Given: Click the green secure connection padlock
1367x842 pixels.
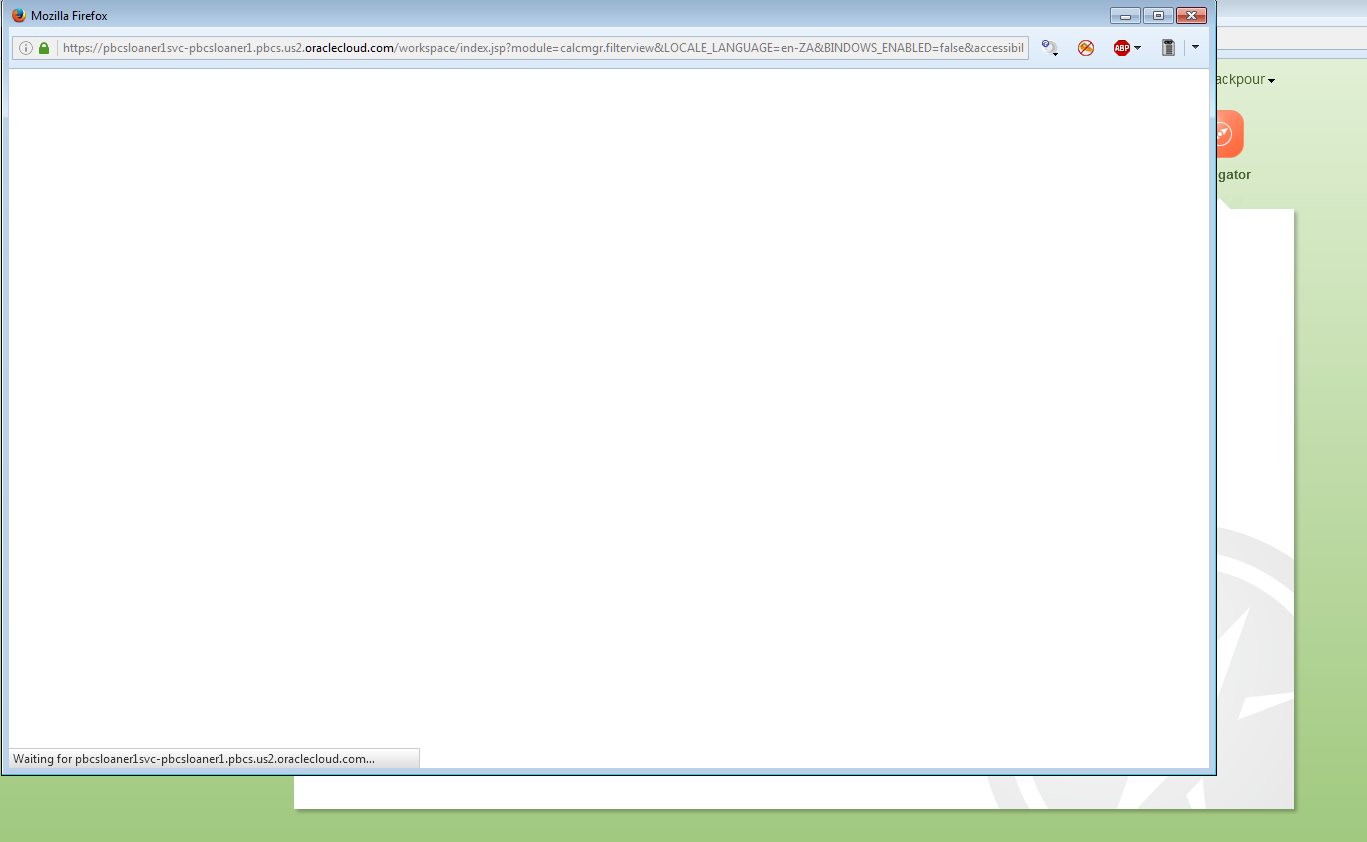Looking at the screenshot, I should (44, 48).
